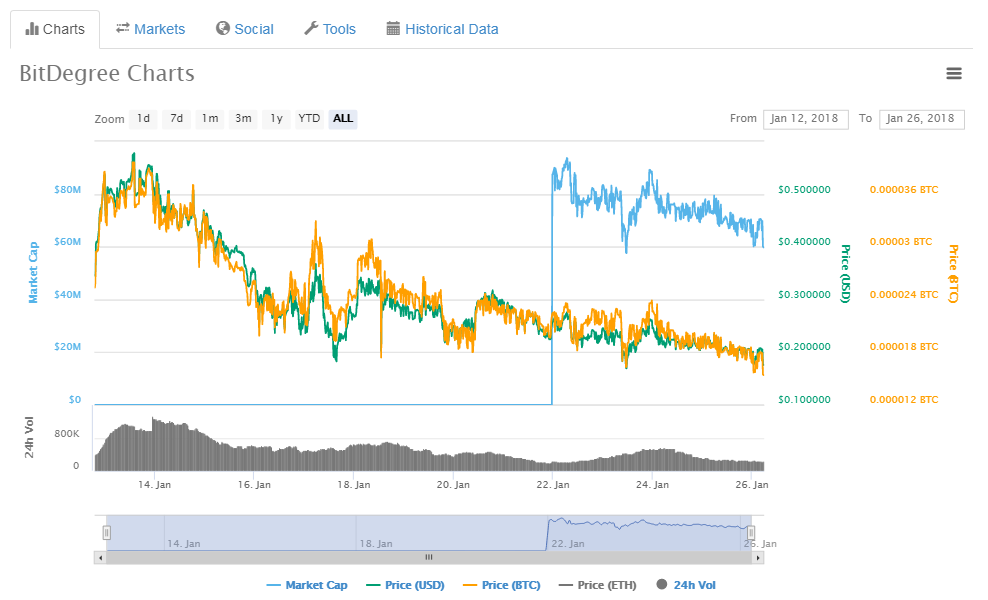Click the exchange arrows icon beside Markets
This screenshot has width=988, height=600.
[x=123, y=28]
